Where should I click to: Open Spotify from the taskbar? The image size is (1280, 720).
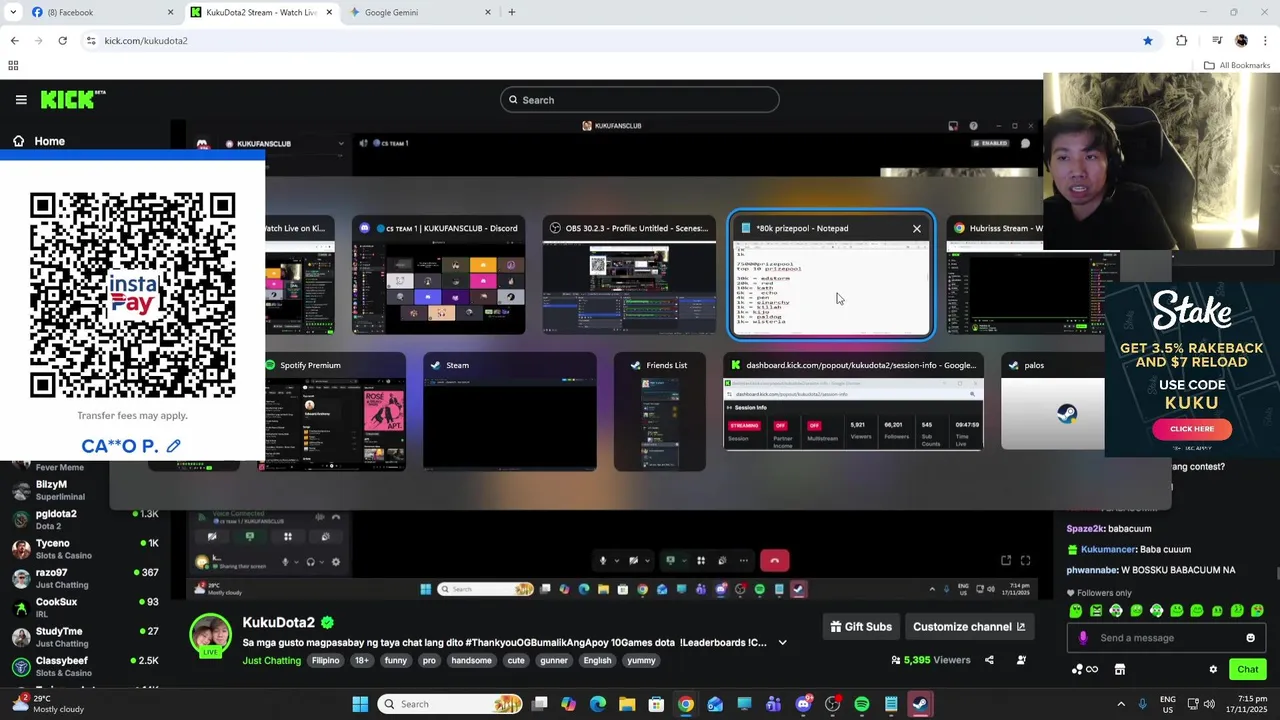(x=862, y=704)
